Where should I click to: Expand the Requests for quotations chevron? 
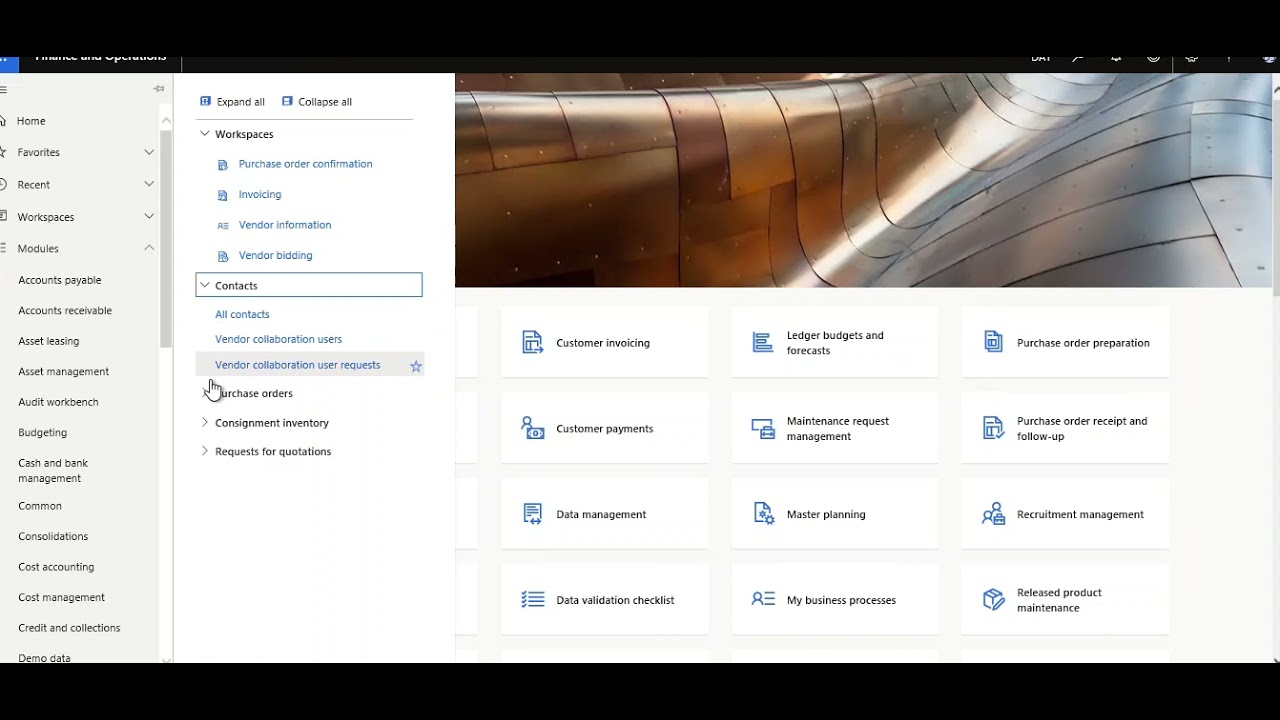point(205,451)
